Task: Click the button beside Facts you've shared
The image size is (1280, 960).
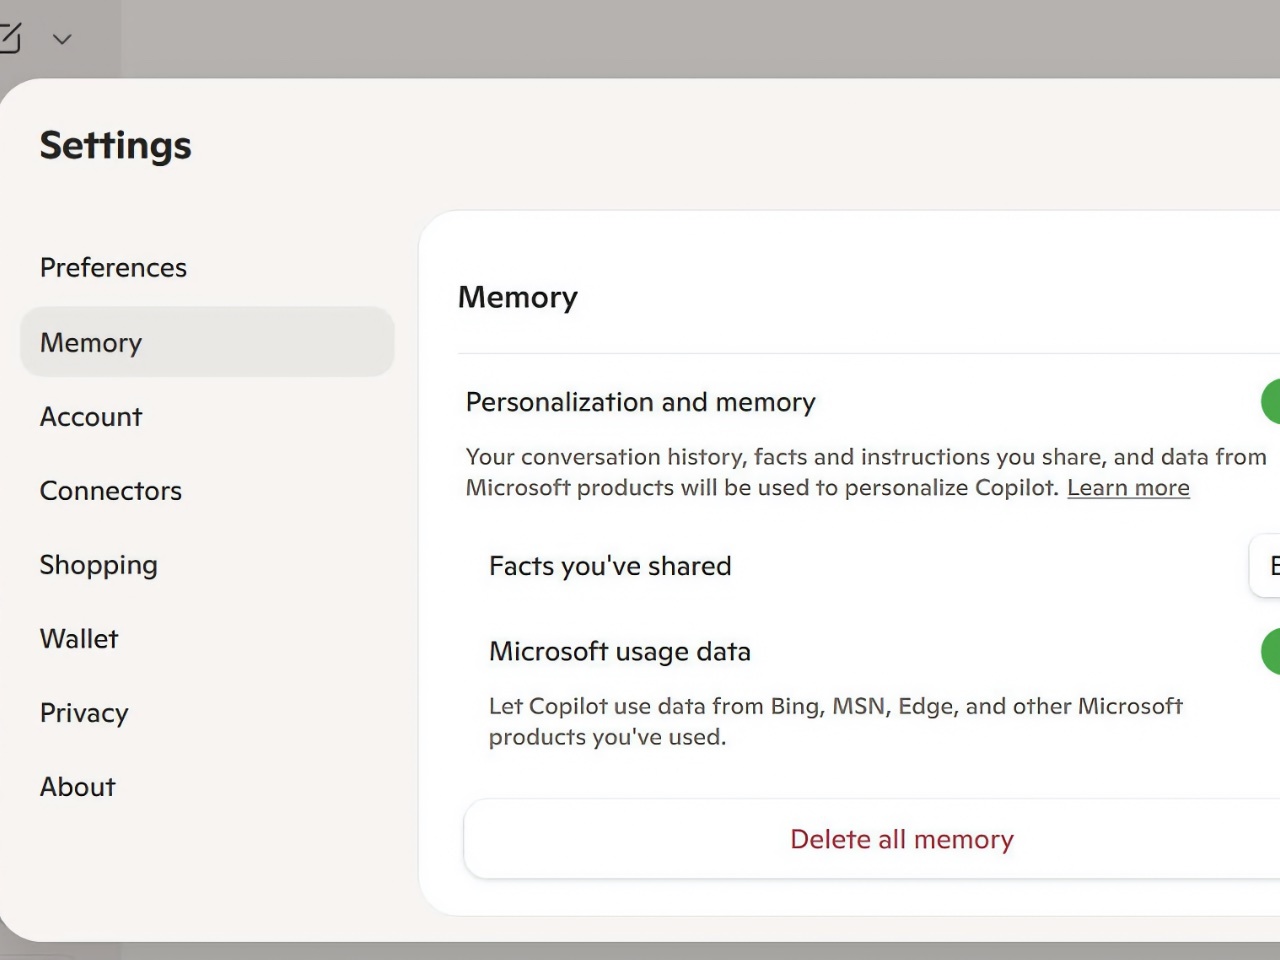Action: coord(1266,566)
